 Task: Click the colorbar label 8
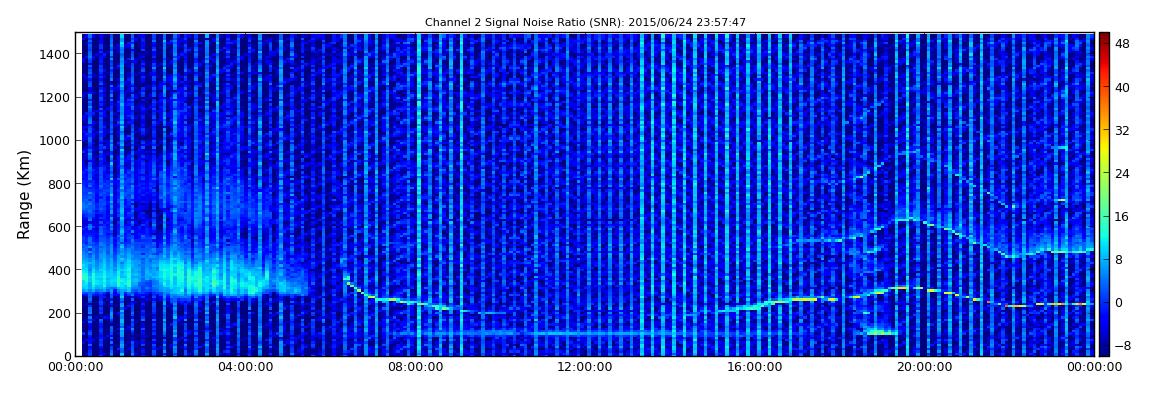(x=1118, y=260)
